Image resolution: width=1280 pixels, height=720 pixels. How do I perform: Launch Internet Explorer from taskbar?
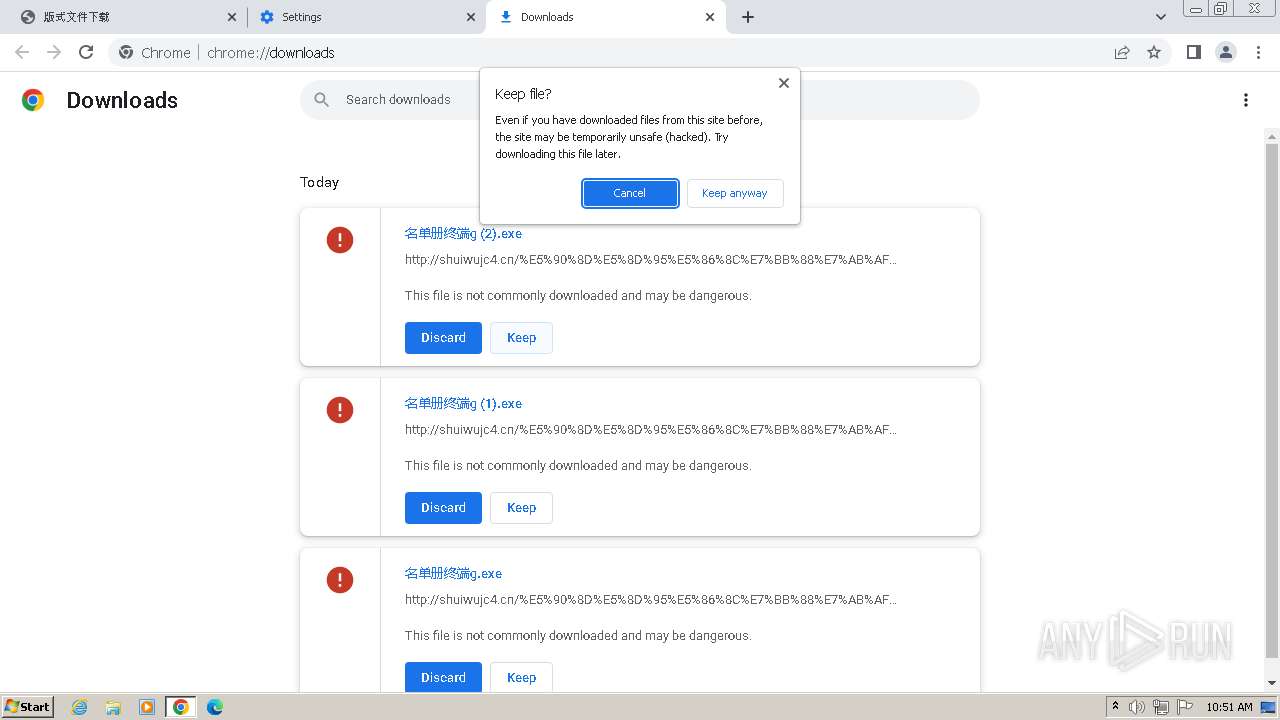pos(80,707)
